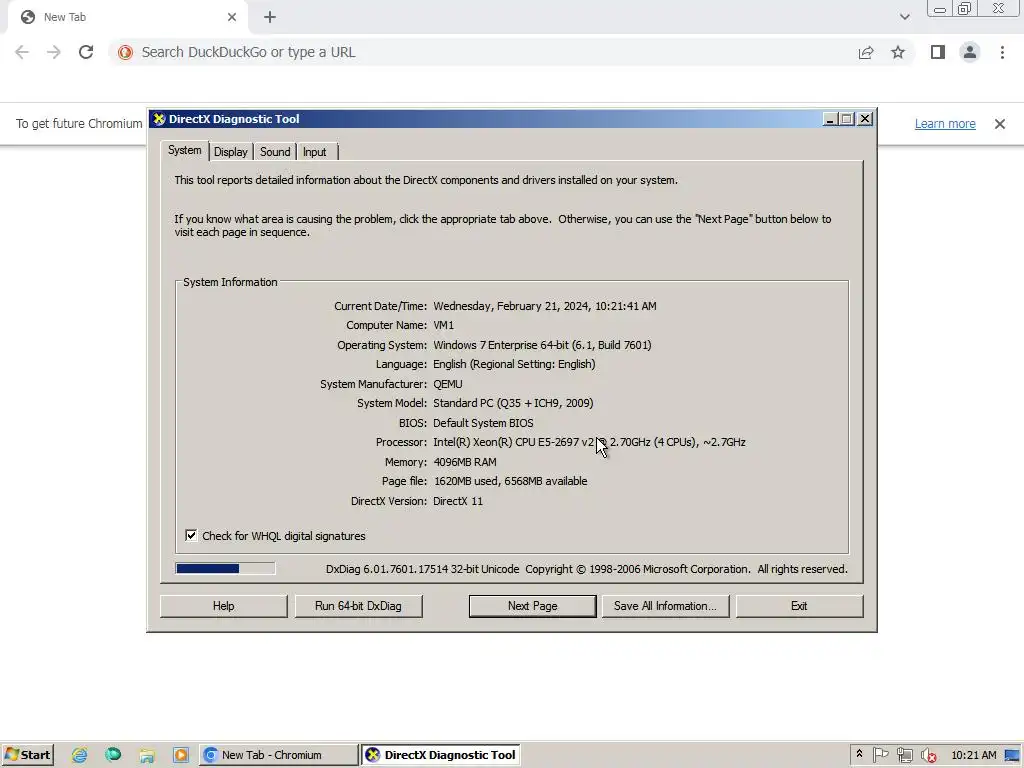Viewport: 1024px width, 768px height.
Task: Click the DxDiag progress bar
Action: tap(225, 568)
